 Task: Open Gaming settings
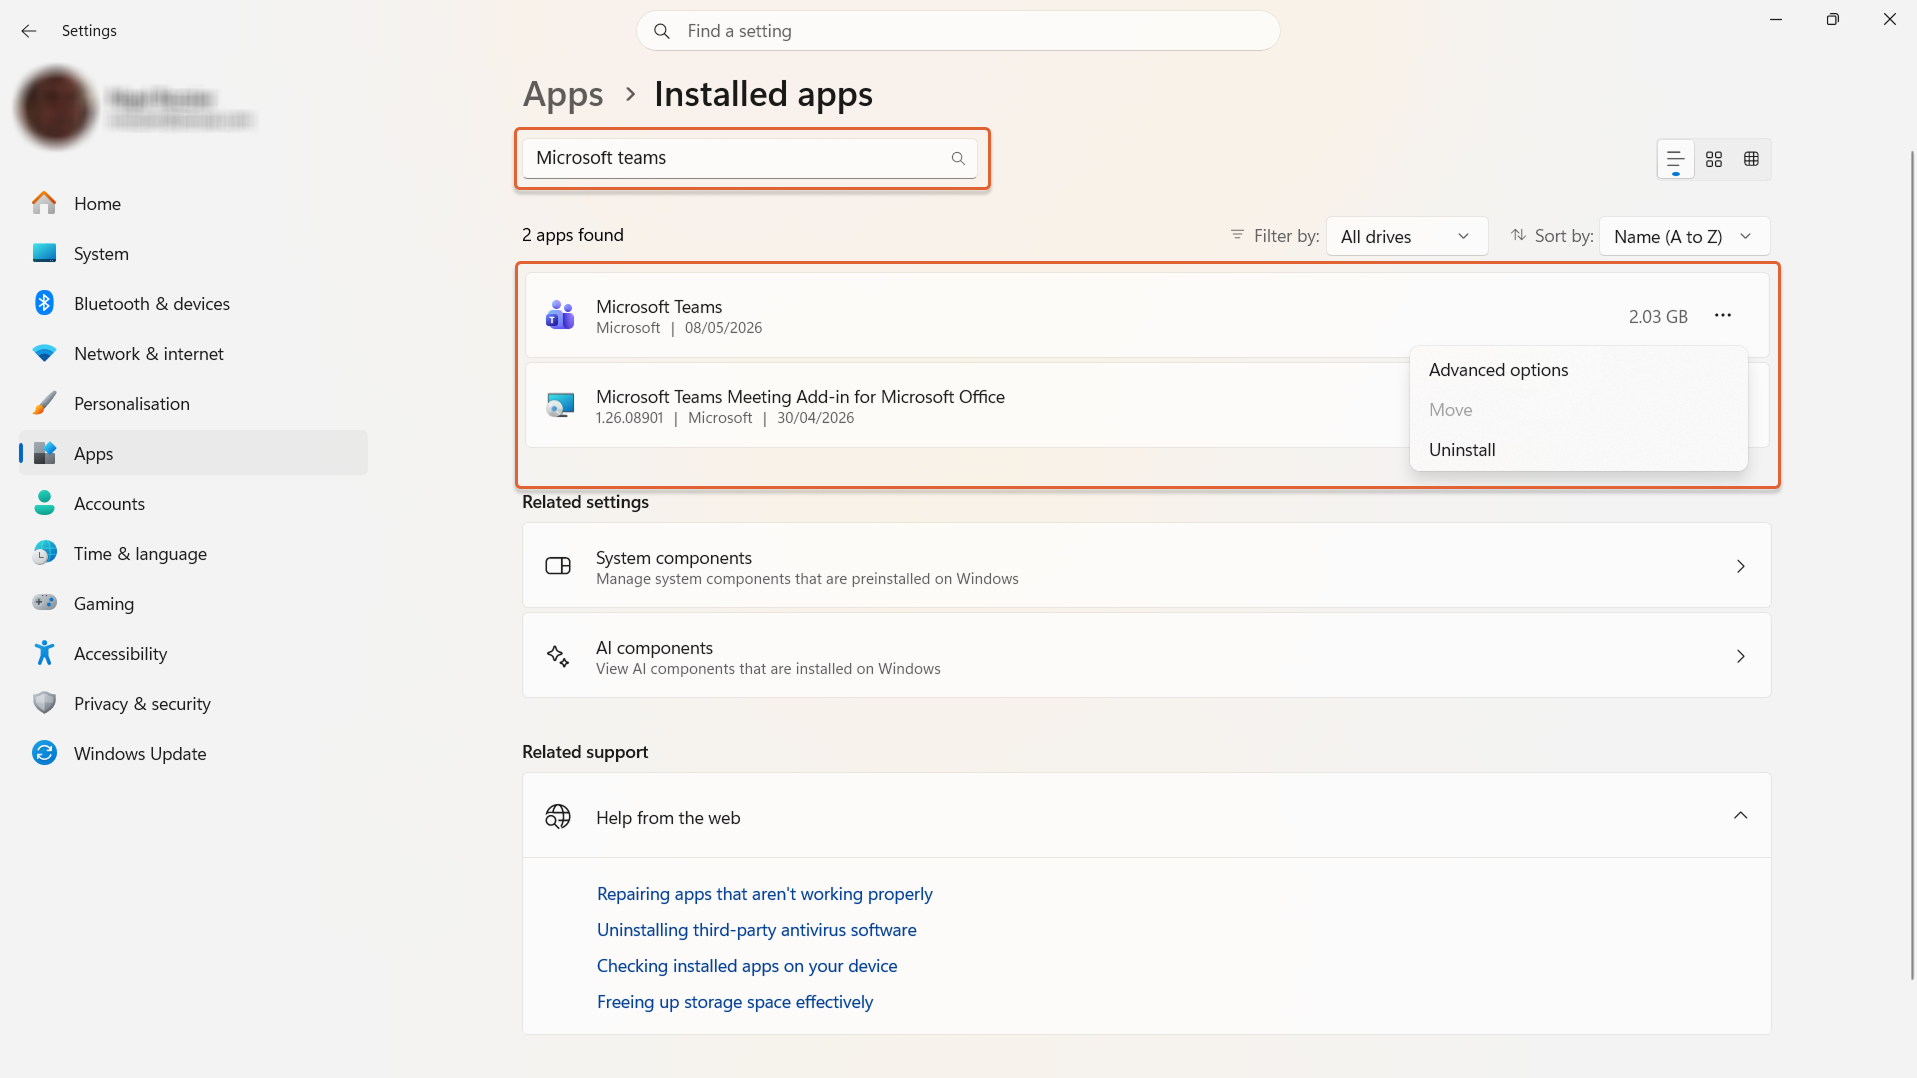[x=193, y=603]
